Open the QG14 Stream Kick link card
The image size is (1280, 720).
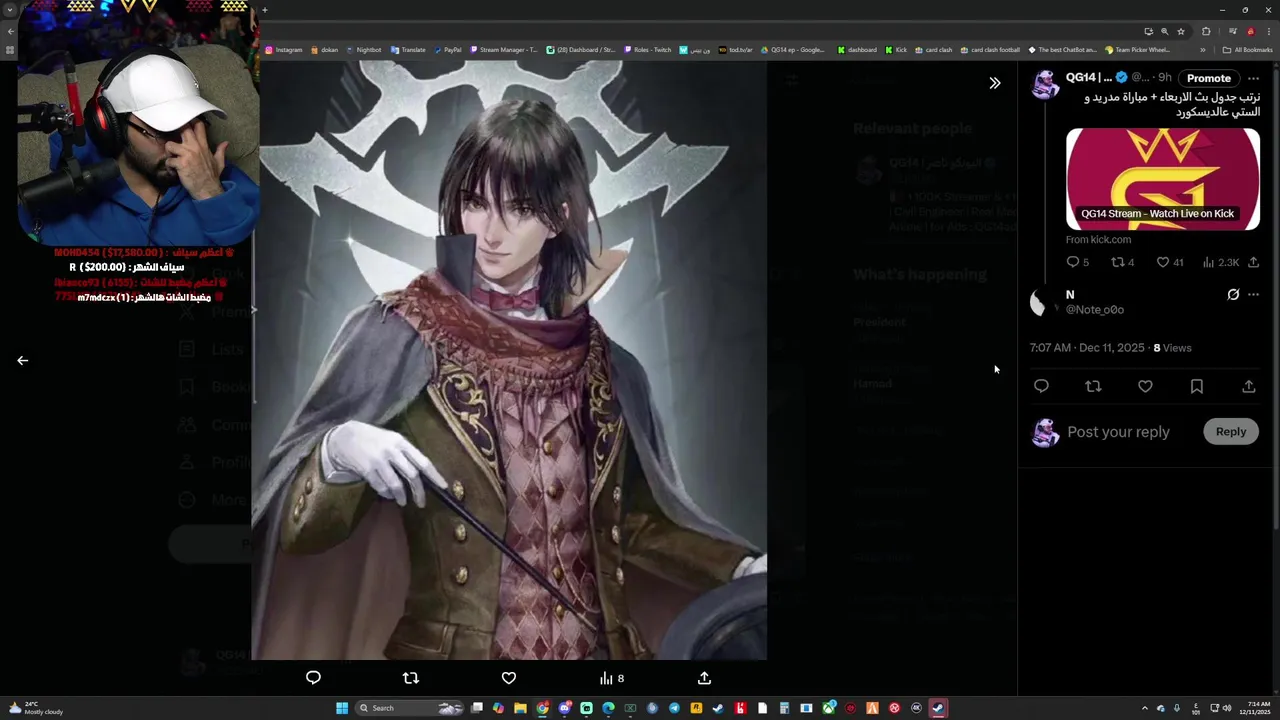coord(1163,179)
